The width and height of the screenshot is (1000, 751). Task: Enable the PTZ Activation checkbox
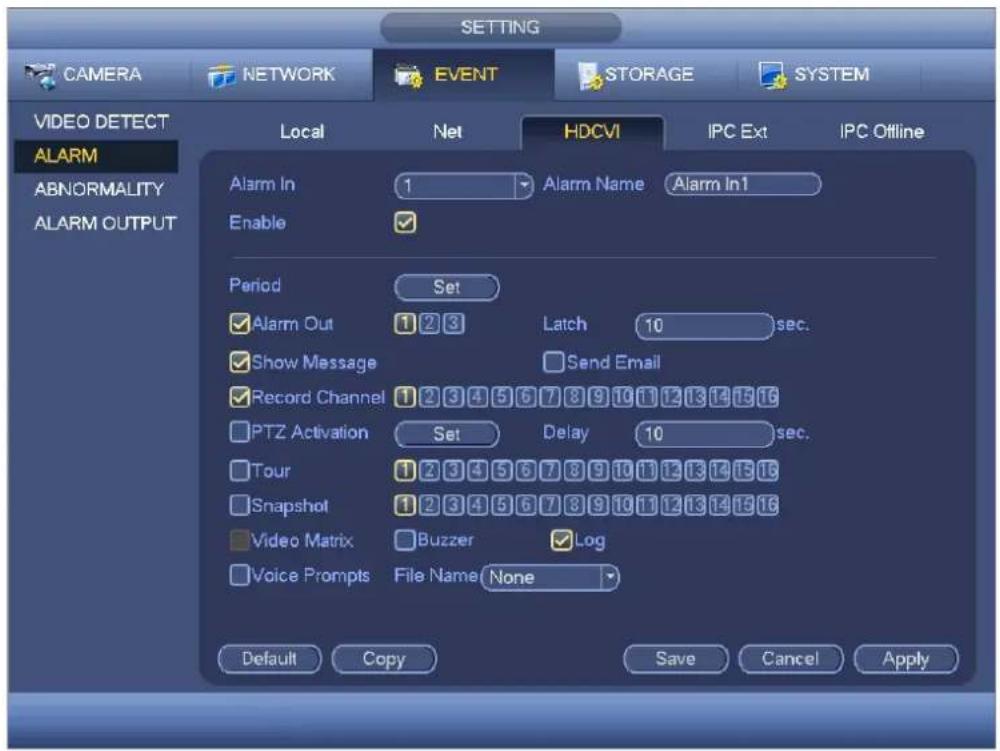click(x=239, y=432)
